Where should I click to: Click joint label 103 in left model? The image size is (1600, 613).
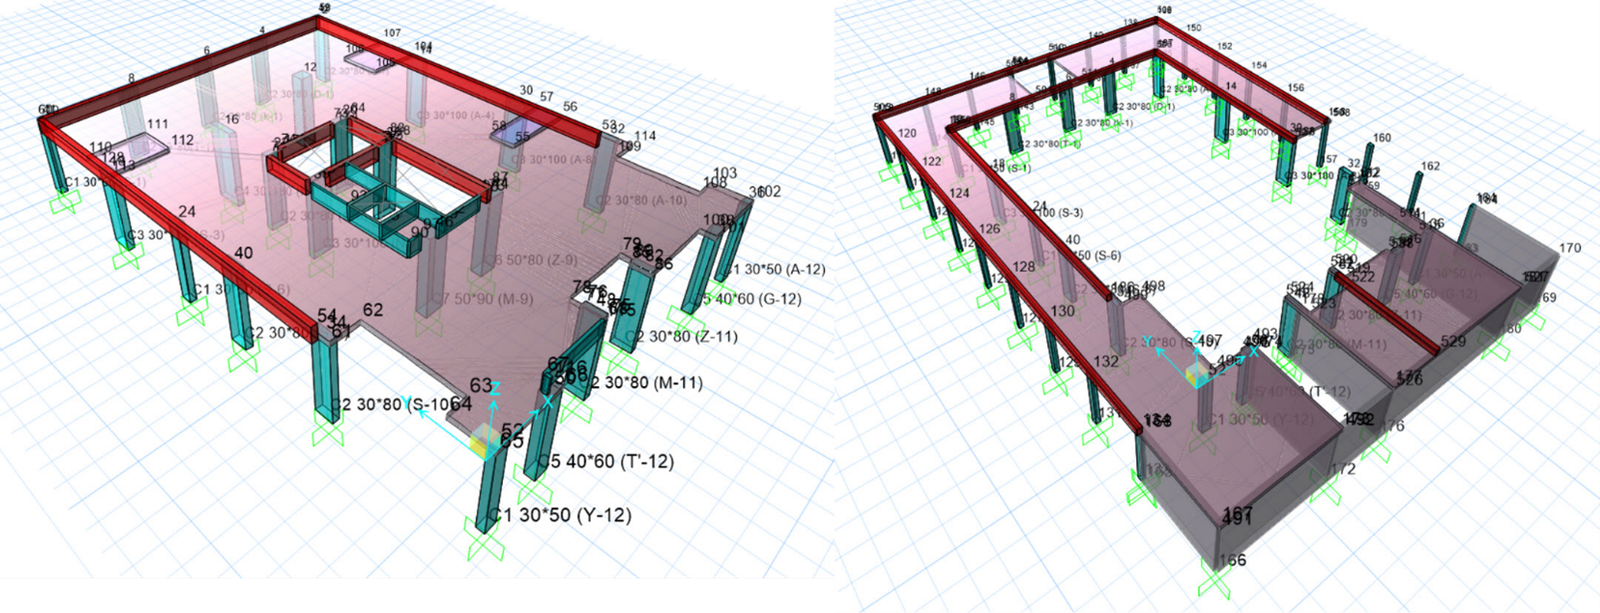tap(725, 173)
